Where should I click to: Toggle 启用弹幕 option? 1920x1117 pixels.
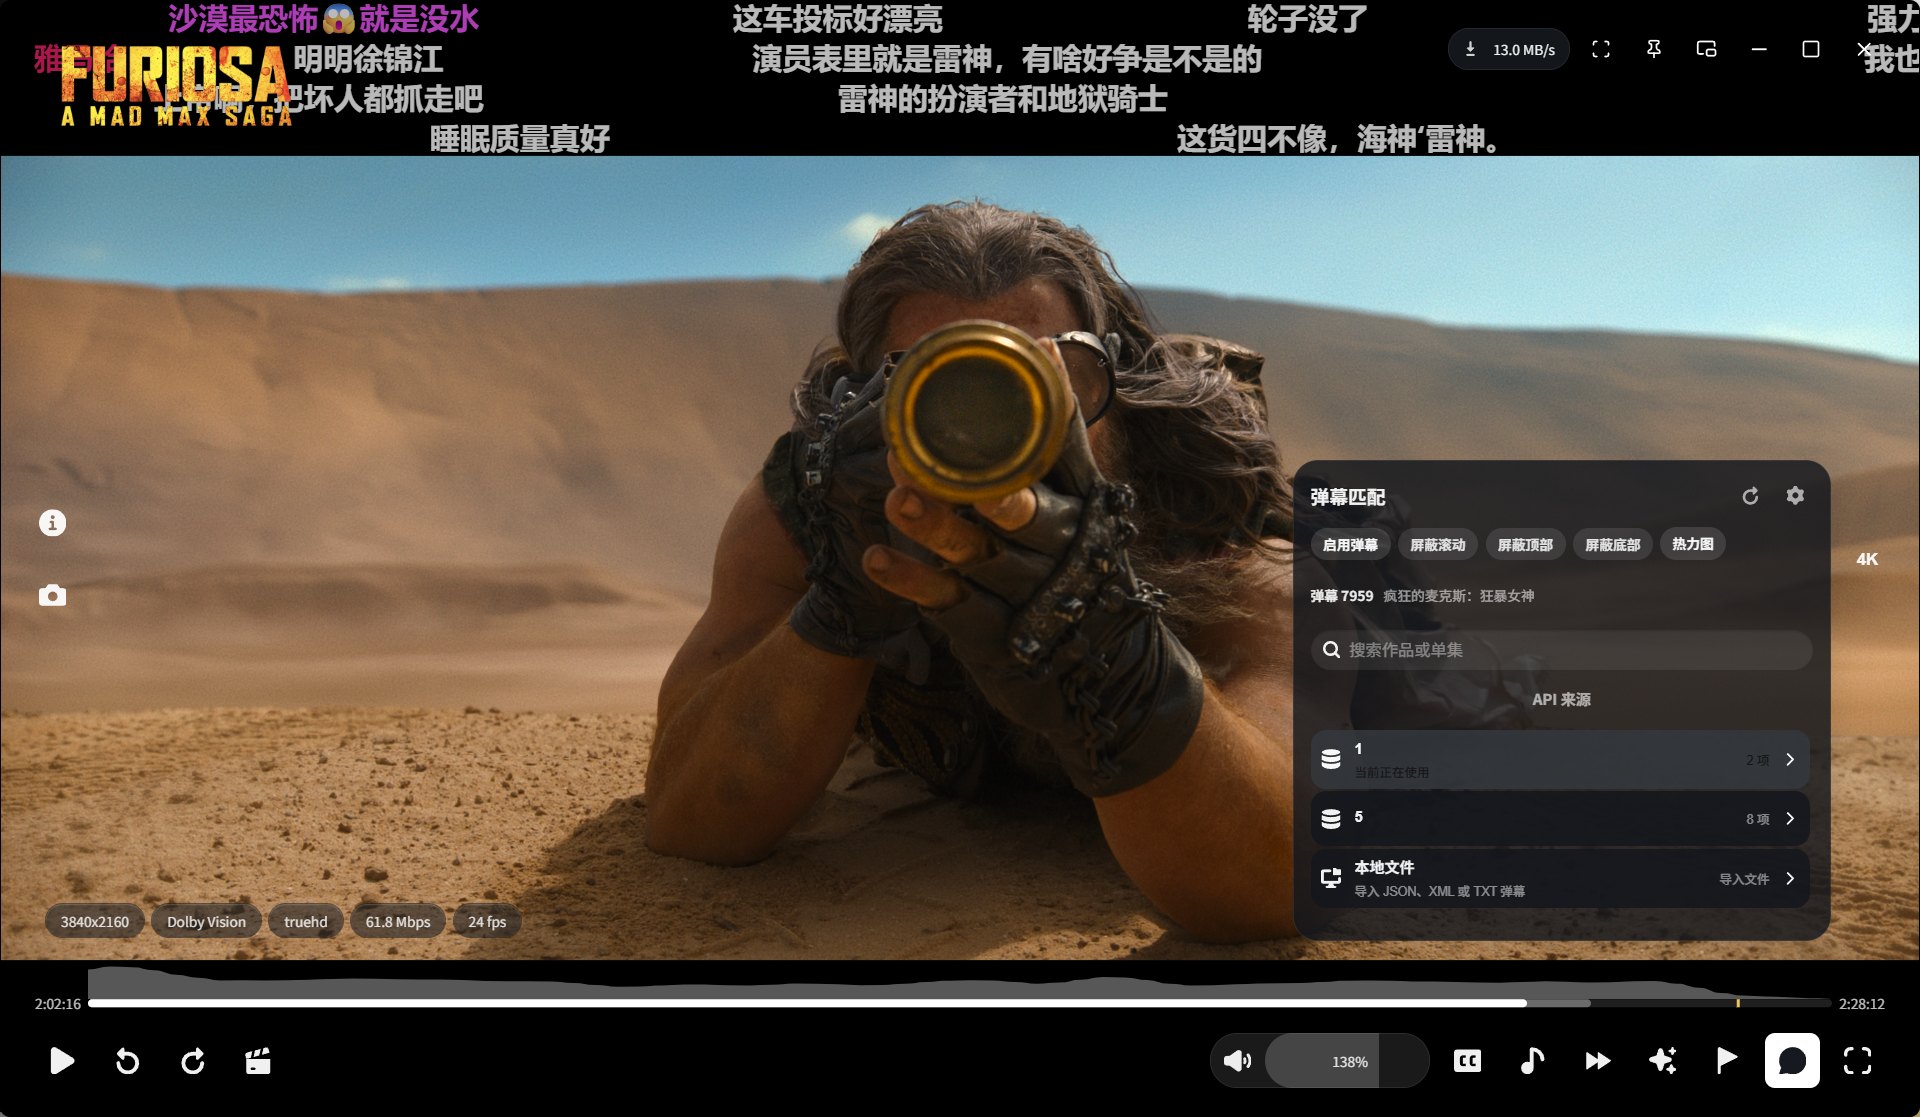[1350, 545]
